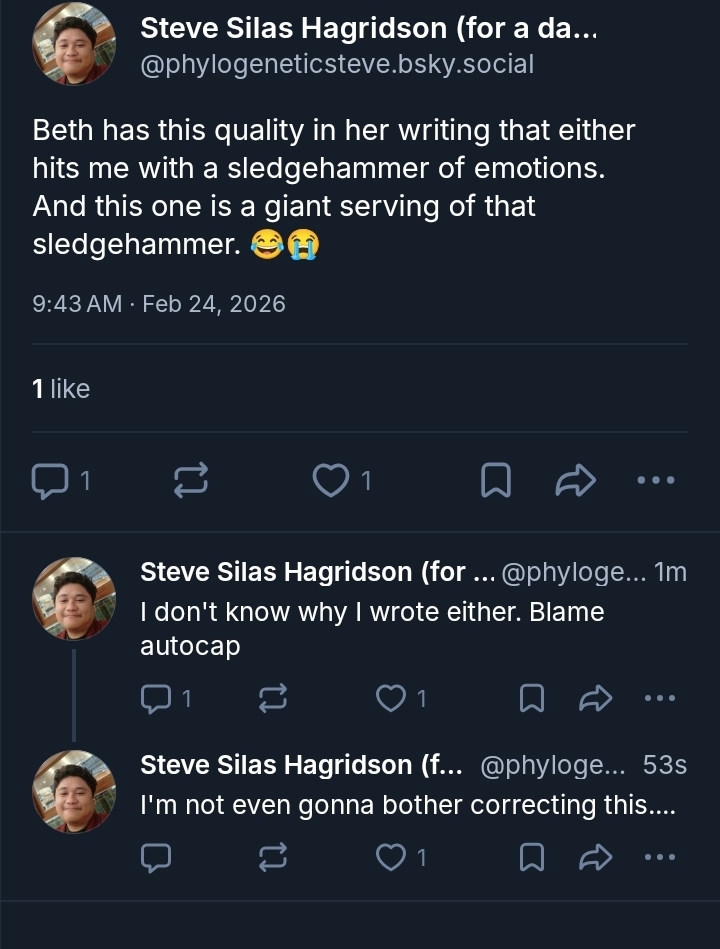View who liked via '1 like'
The height and width of the screenshot is (949, 720).
[x=61, y=389]
